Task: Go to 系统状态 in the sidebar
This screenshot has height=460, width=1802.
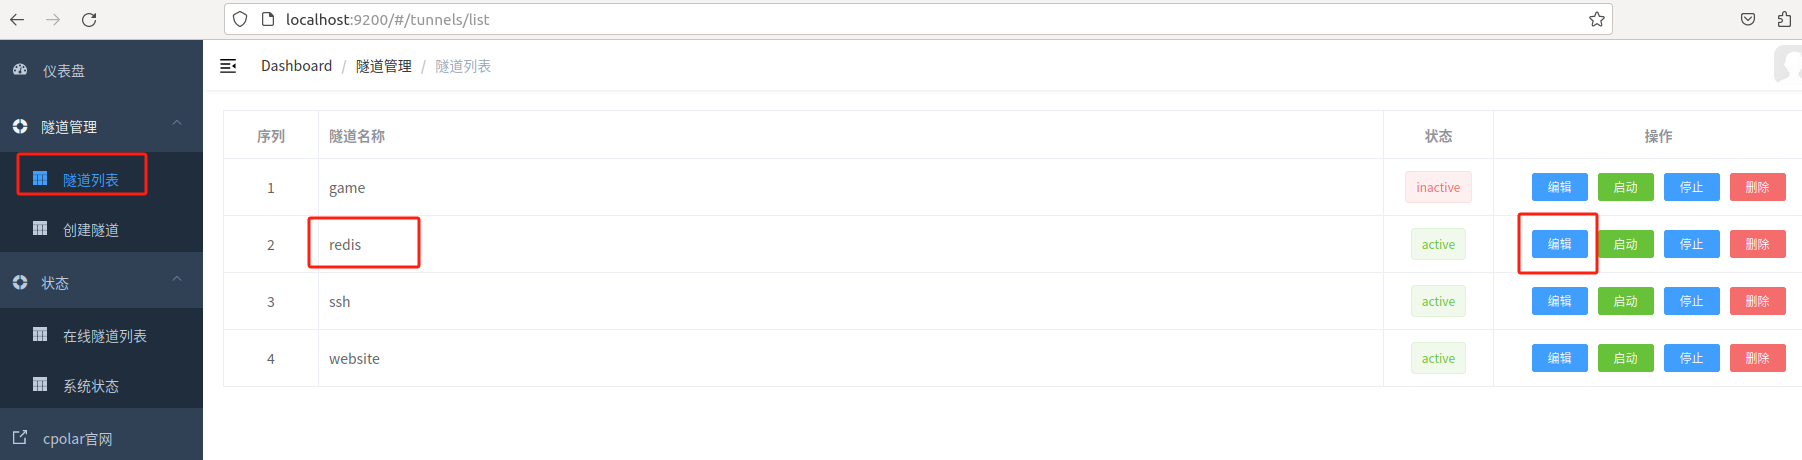Action: pyautogui.click(x=91, y=386)
